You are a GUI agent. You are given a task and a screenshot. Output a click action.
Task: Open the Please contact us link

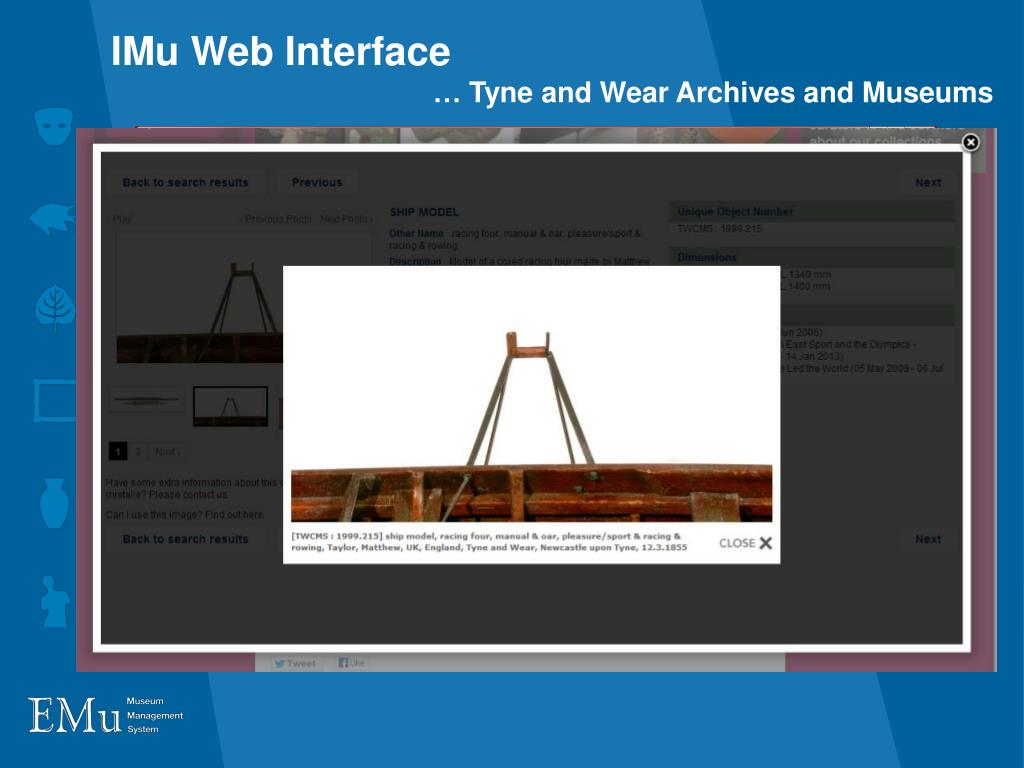click(x=188, y=494)
